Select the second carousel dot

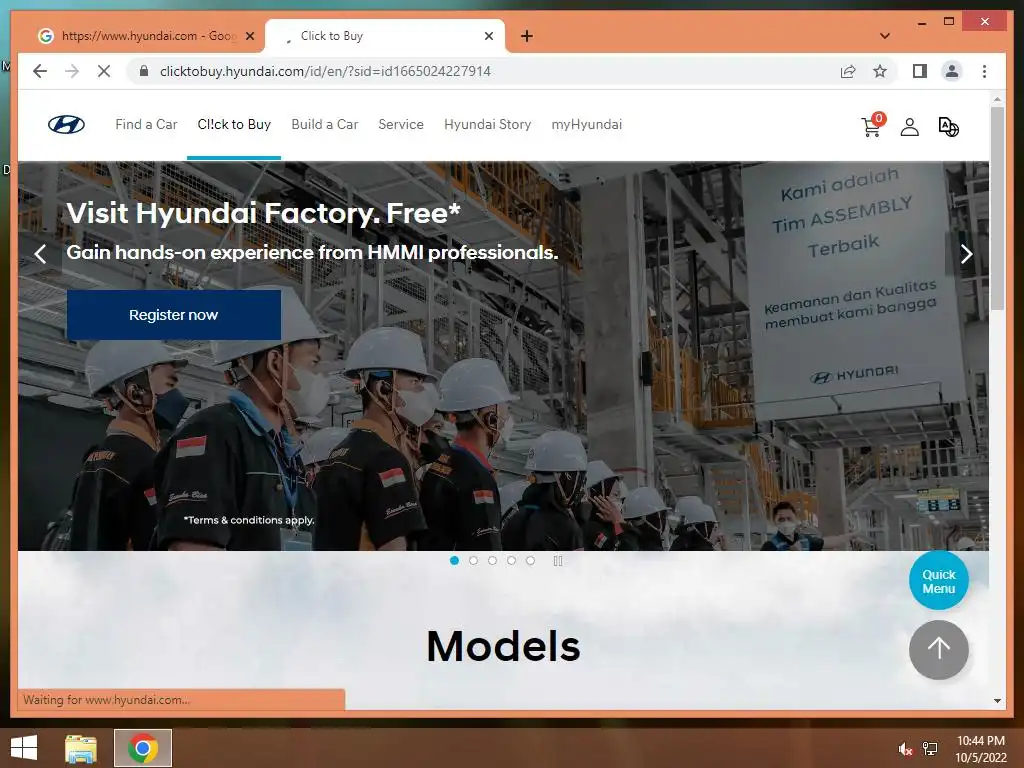[x=473, y=560]
